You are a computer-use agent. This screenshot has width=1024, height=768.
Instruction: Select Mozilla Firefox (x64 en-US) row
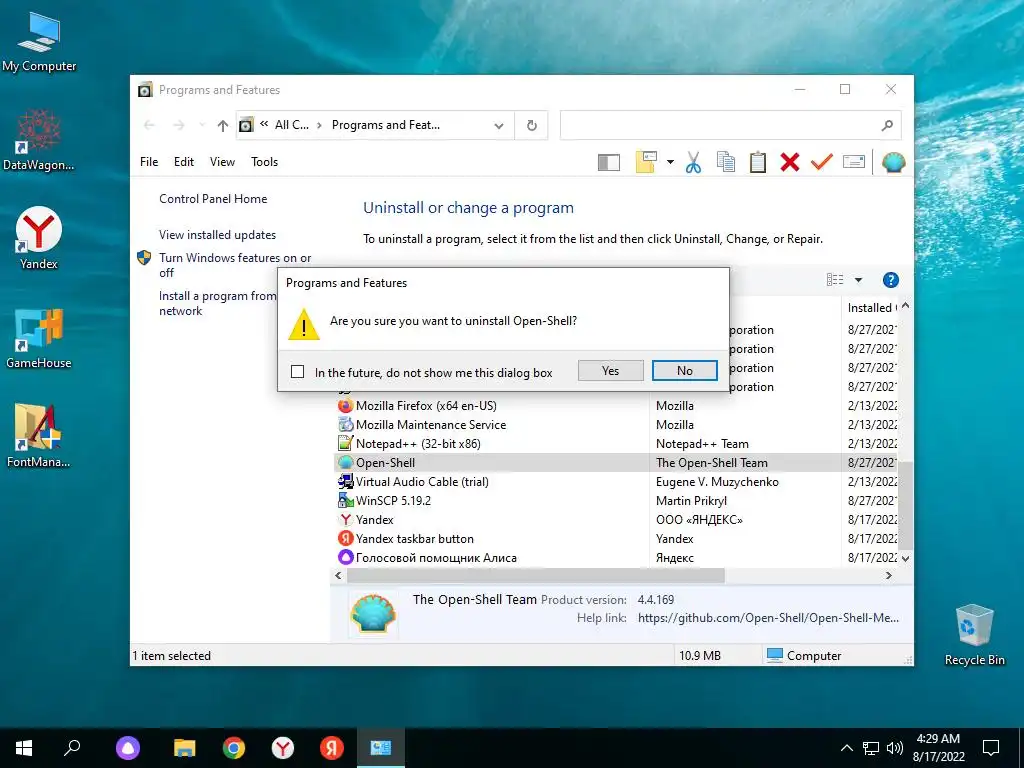pyautogui.click(x=617, y=406)
